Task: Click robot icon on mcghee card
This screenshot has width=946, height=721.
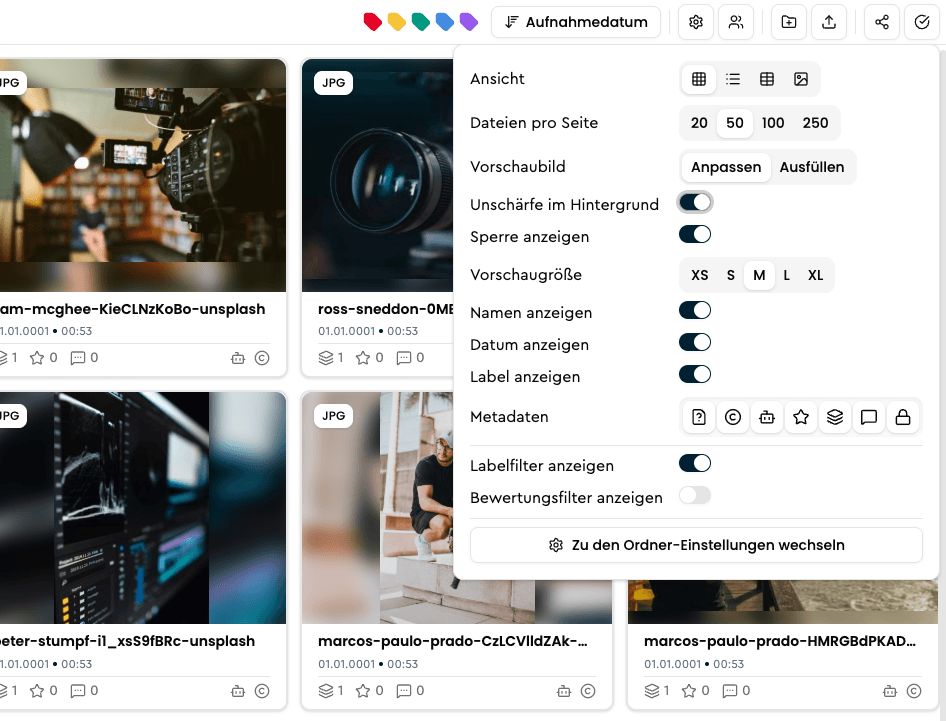Action: pyautogui.click(x=238, y=358)
